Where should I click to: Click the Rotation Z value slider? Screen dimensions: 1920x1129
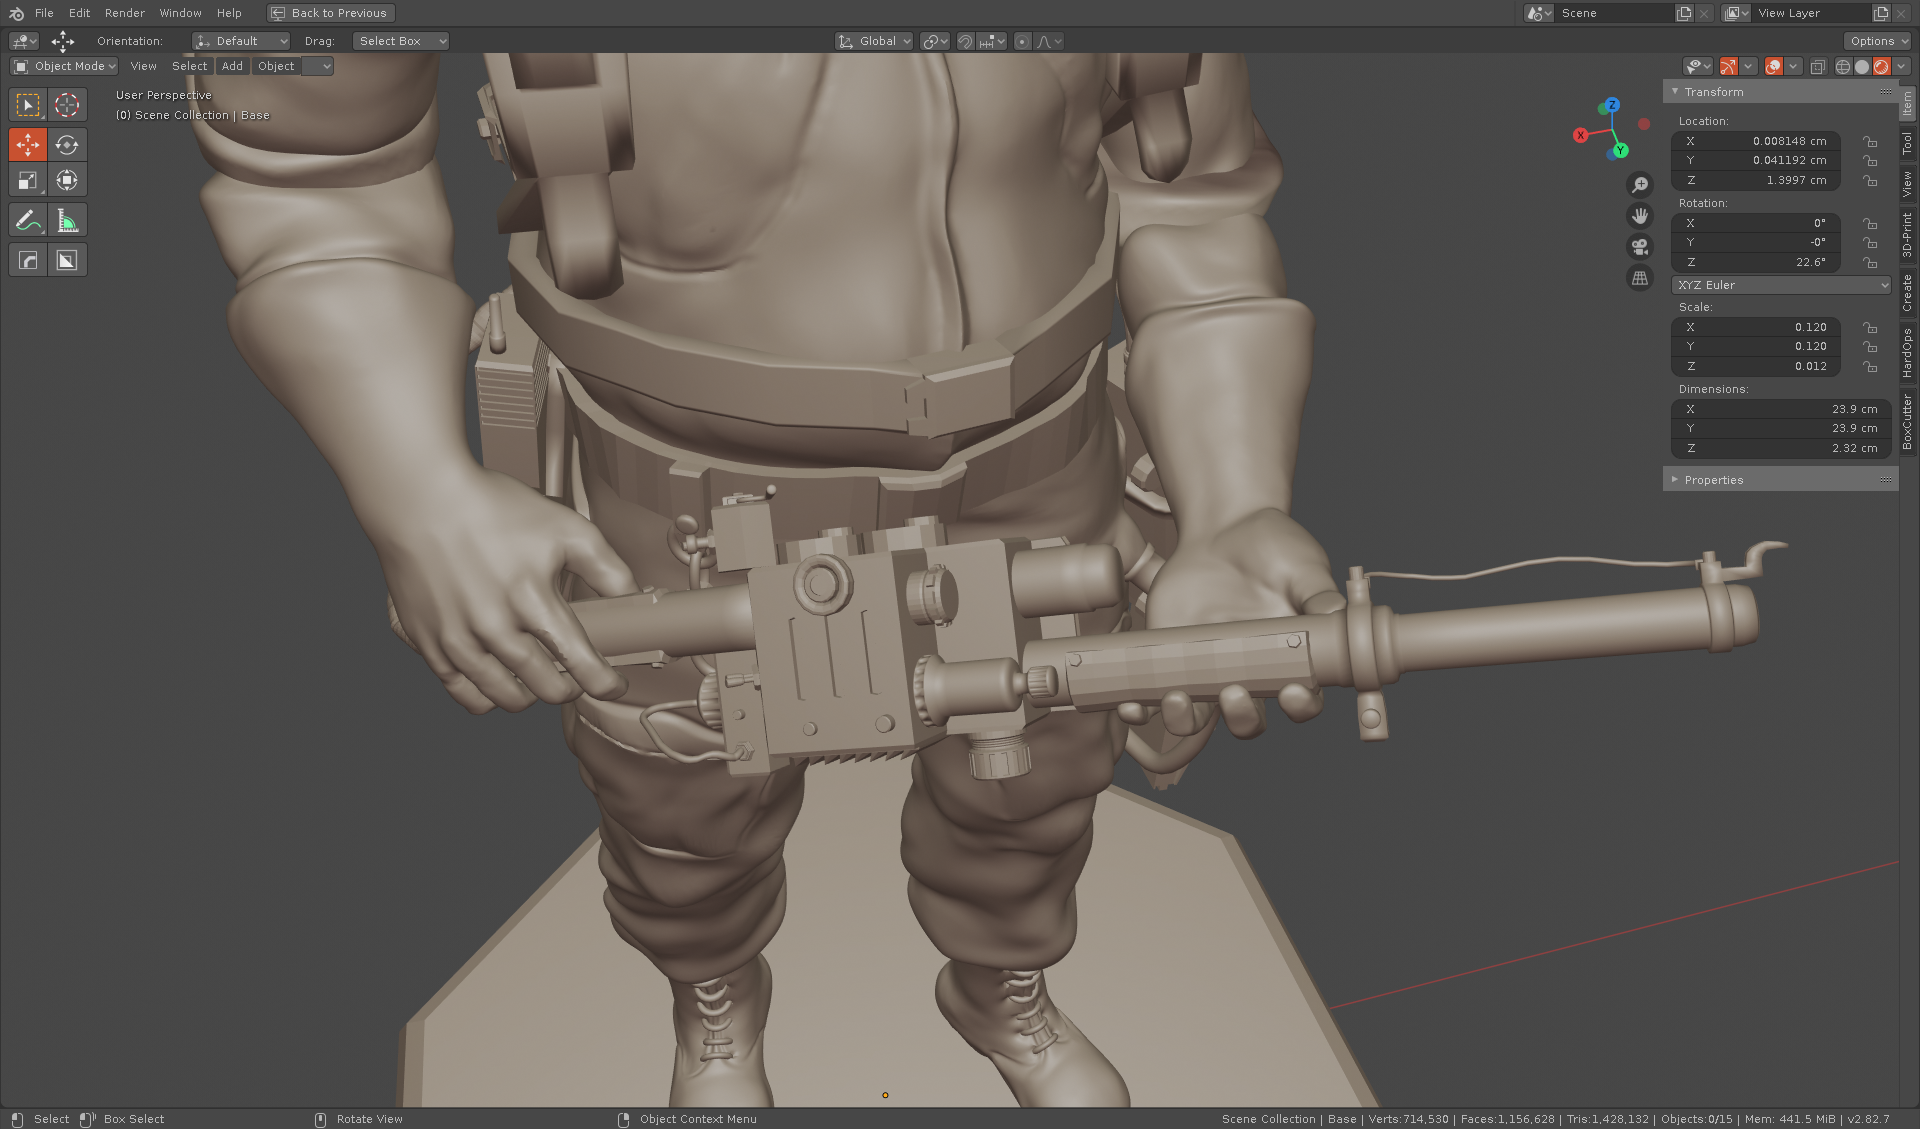(1755, 262)
